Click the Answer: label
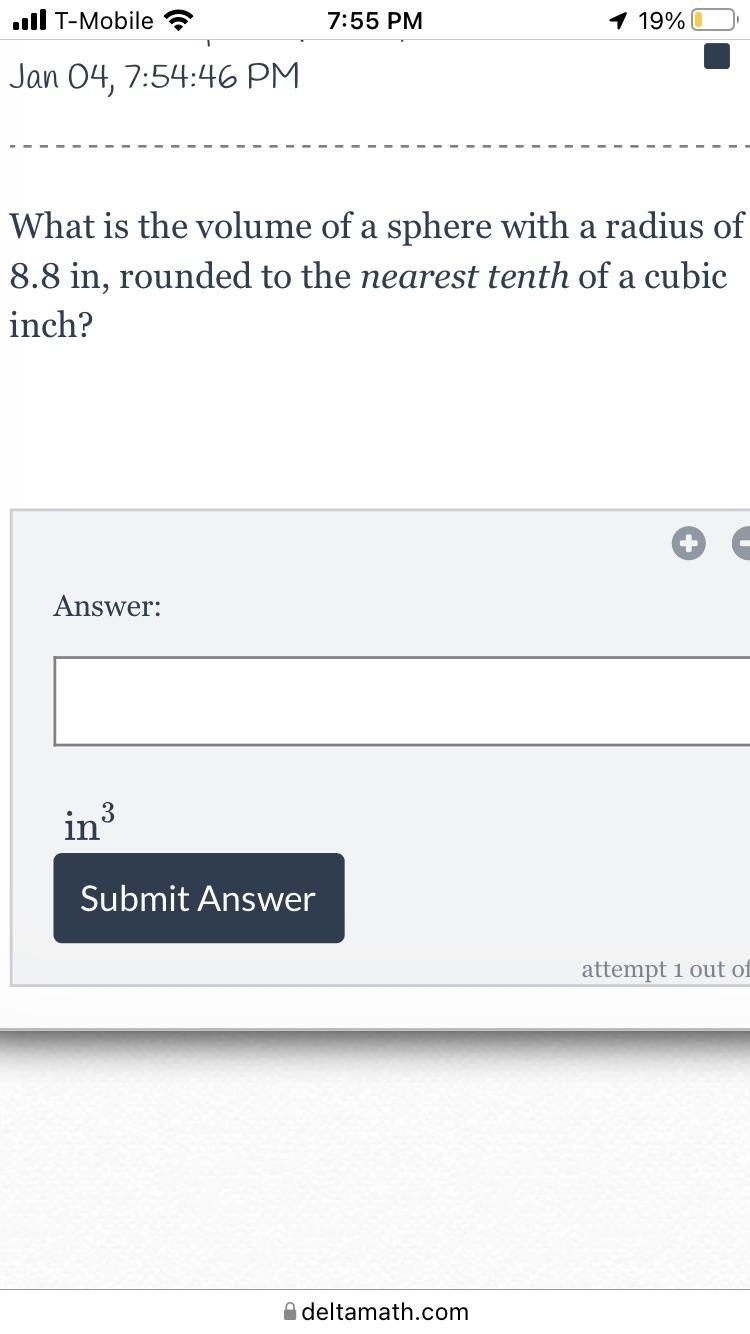Viewport: 750px width, 1334px height. pos(107,606)
